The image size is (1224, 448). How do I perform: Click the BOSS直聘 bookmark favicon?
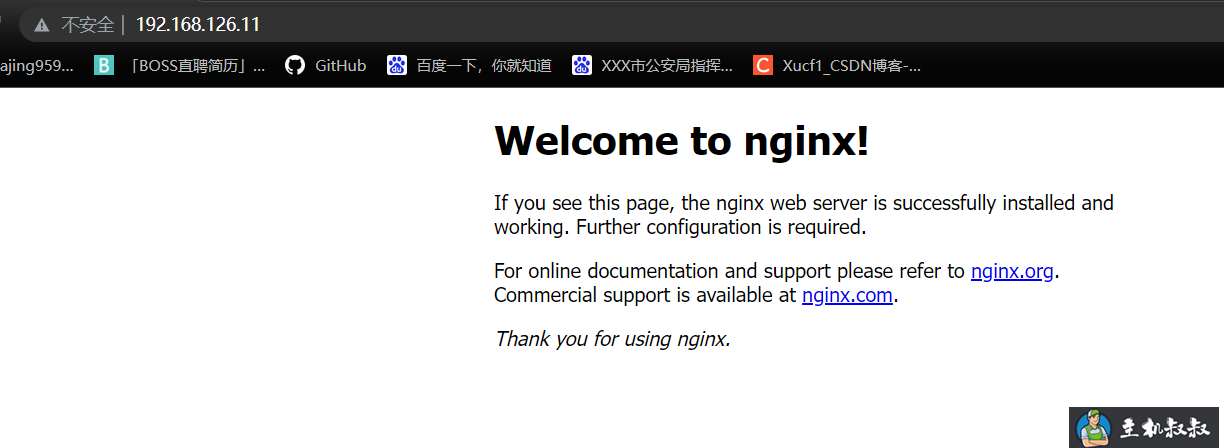pos(104,66)
